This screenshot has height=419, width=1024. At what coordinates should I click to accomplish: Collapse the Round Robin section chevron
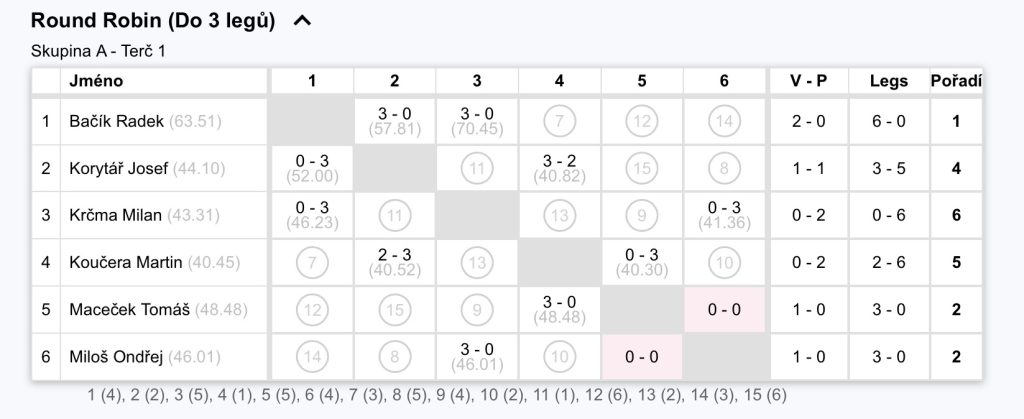(302, 21)
